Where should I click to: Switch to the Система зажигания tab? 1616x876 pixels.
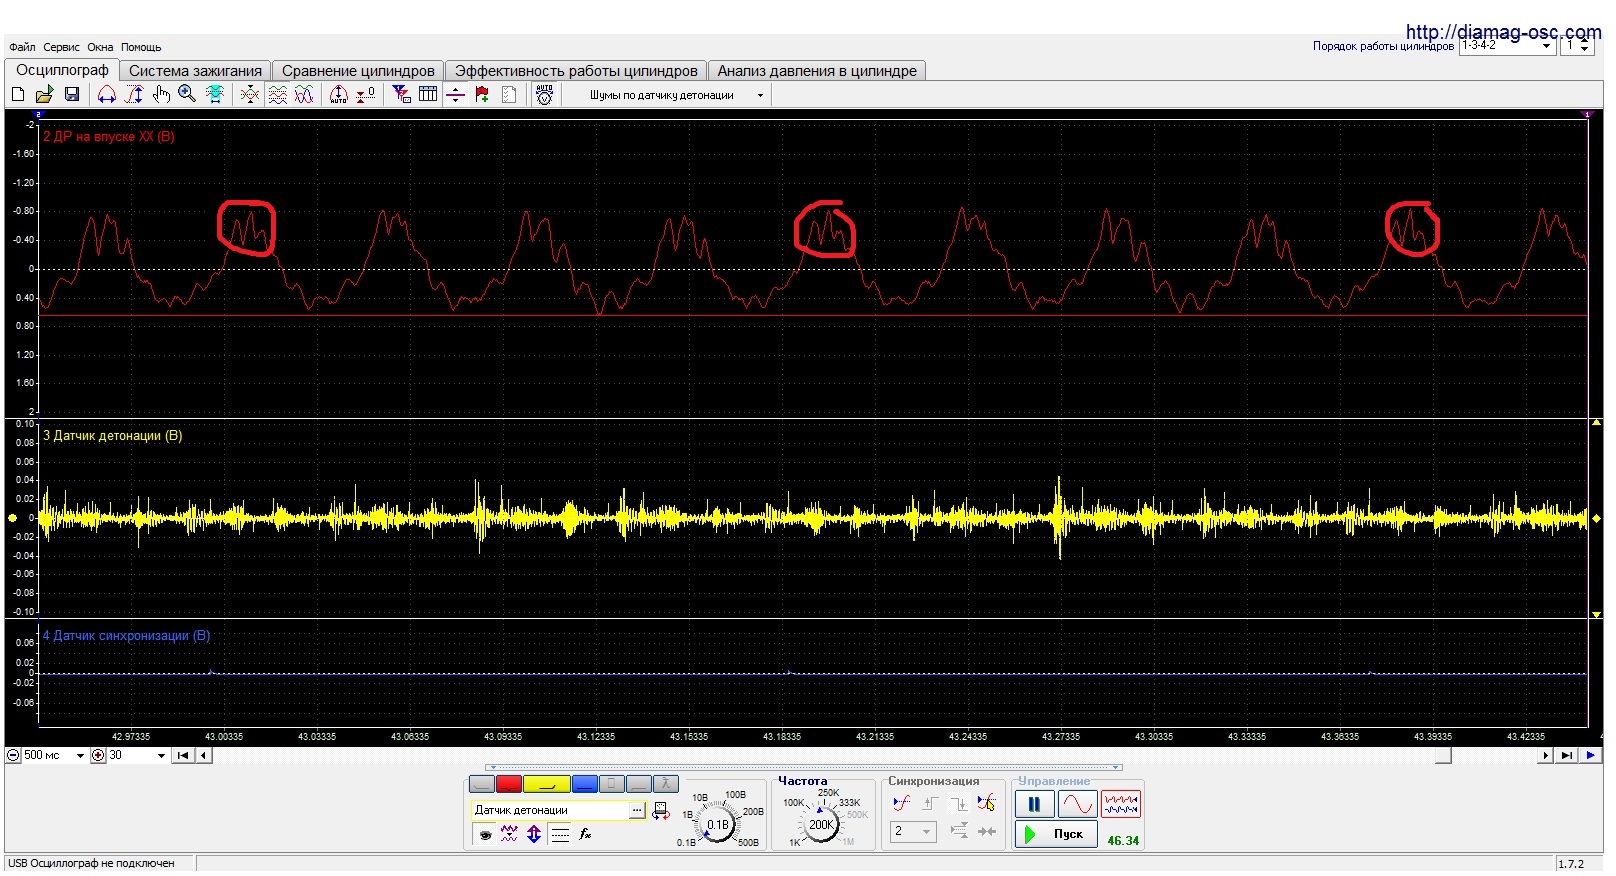[x=195, y=71]
